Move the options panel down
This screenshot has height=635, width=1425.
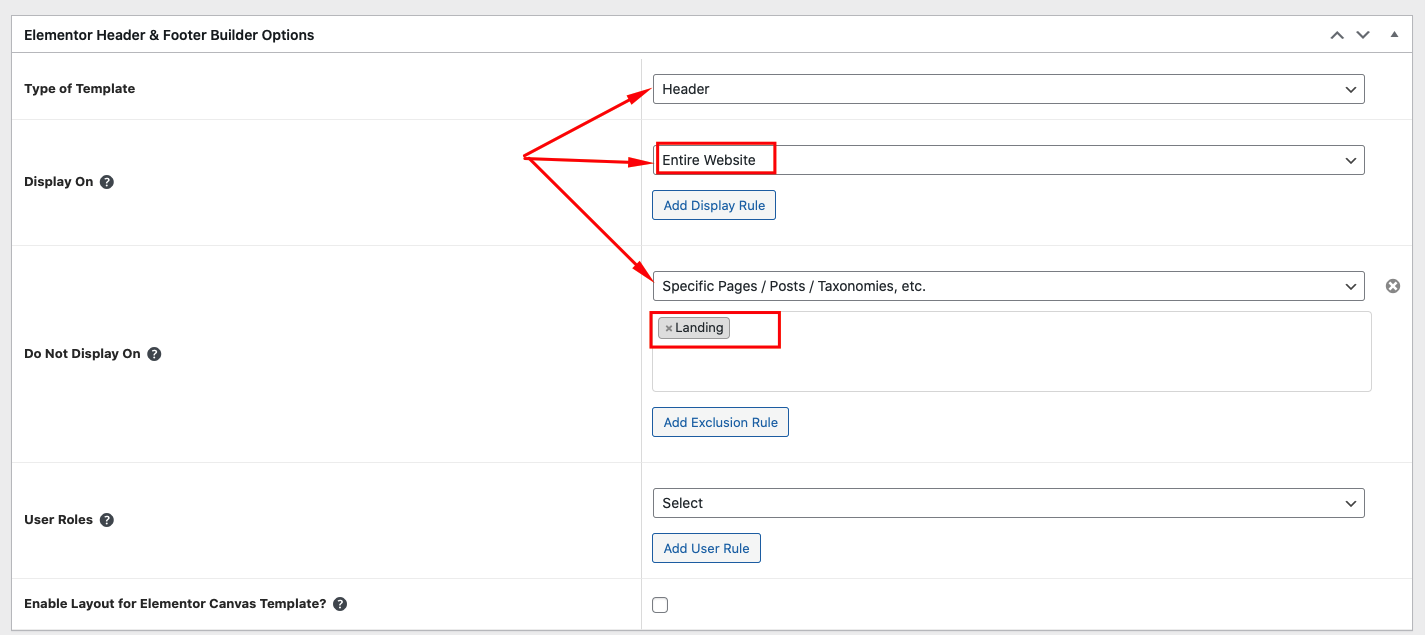[x=1362, y=35]
